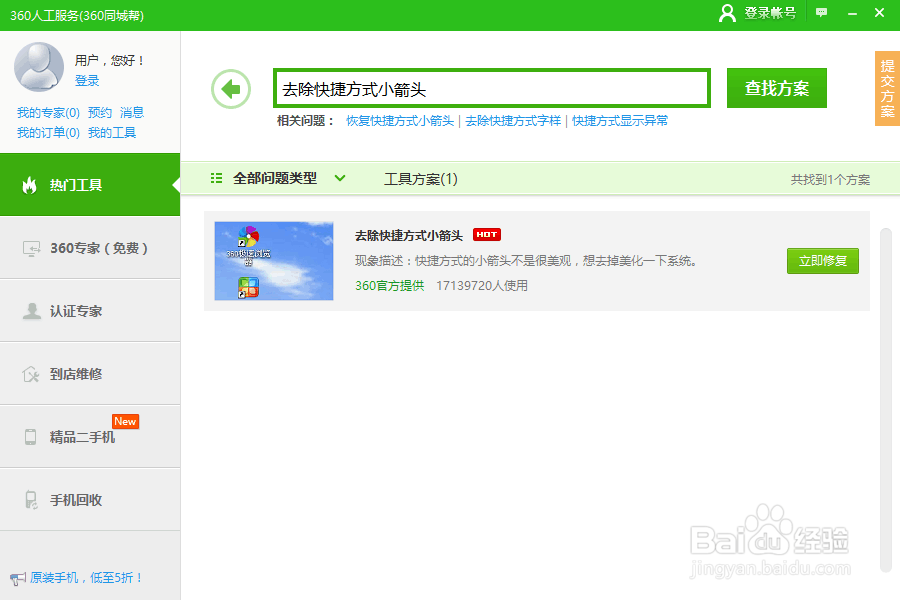Click the 17139720人使用 usage count

pos(482,285)
